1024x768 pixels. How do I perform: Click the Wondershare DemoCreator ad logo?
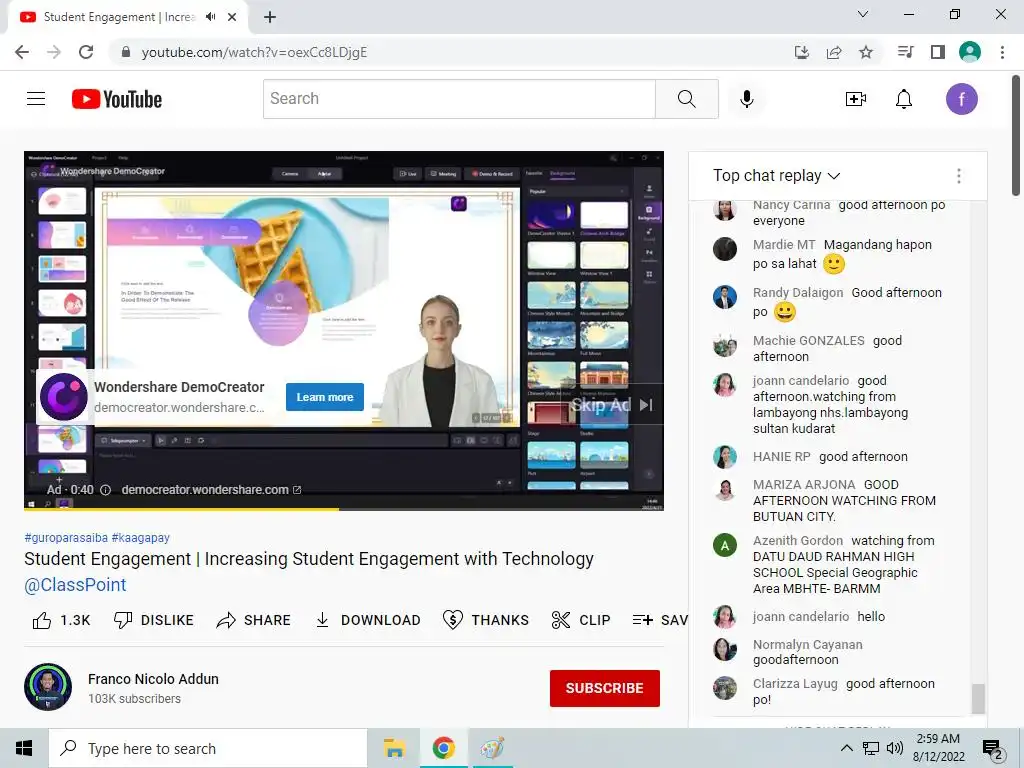point(63,397)
